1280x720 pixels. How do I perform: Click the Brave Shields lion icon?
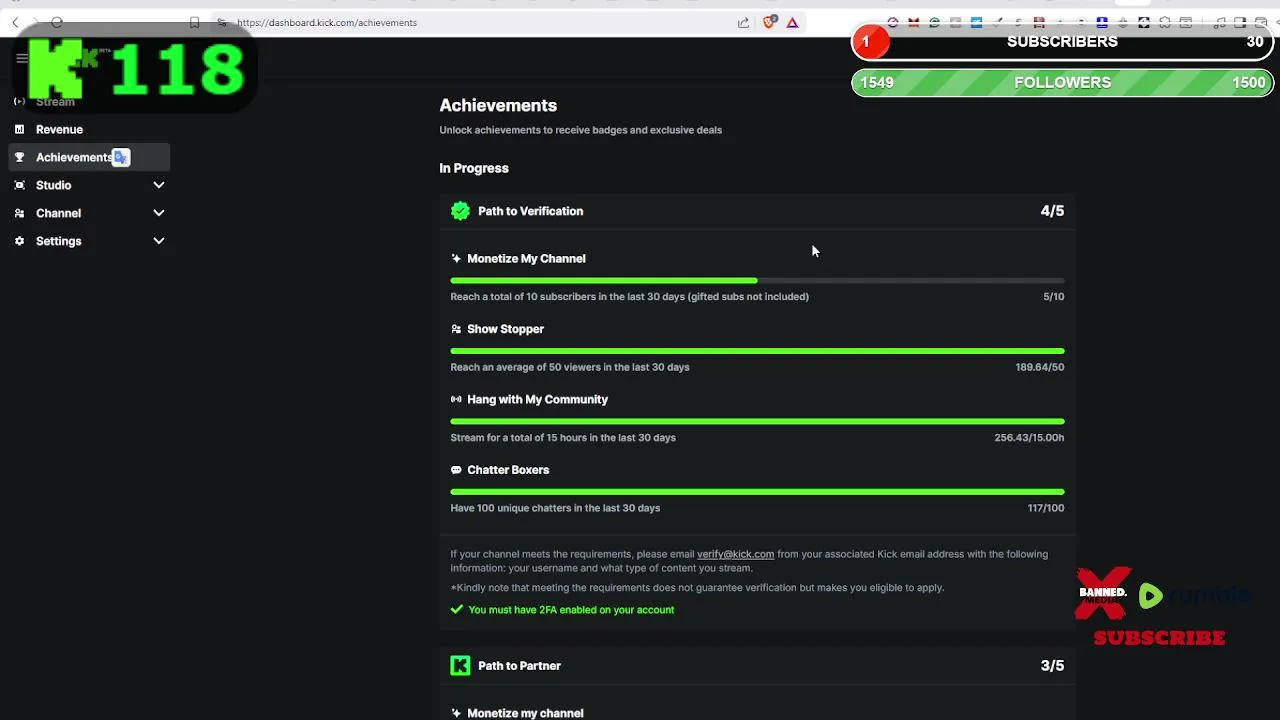(x=769, y=22)
